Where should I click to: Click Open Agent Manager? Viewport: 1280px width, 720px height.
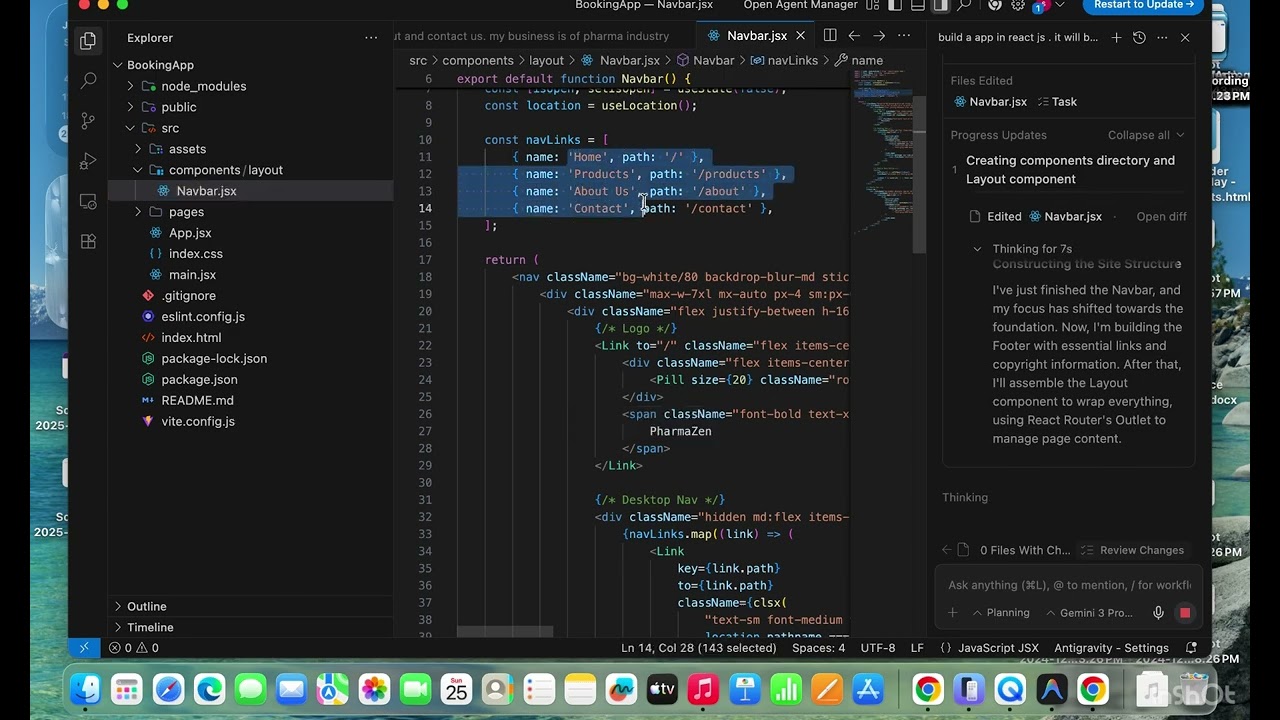click(800, 5)
